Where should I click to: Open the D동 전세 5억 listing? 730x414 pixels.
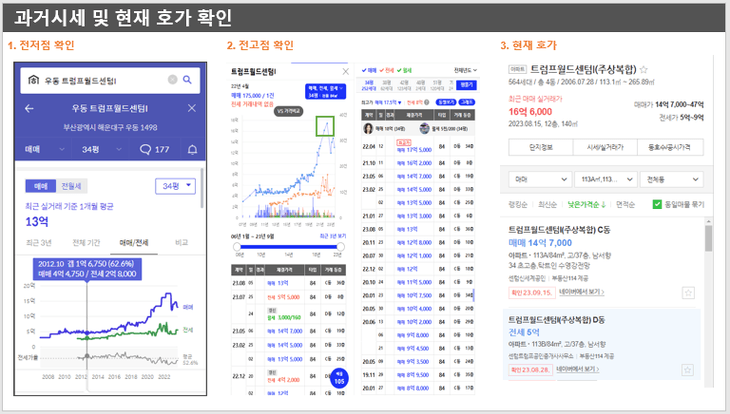(x=602, y=345)
